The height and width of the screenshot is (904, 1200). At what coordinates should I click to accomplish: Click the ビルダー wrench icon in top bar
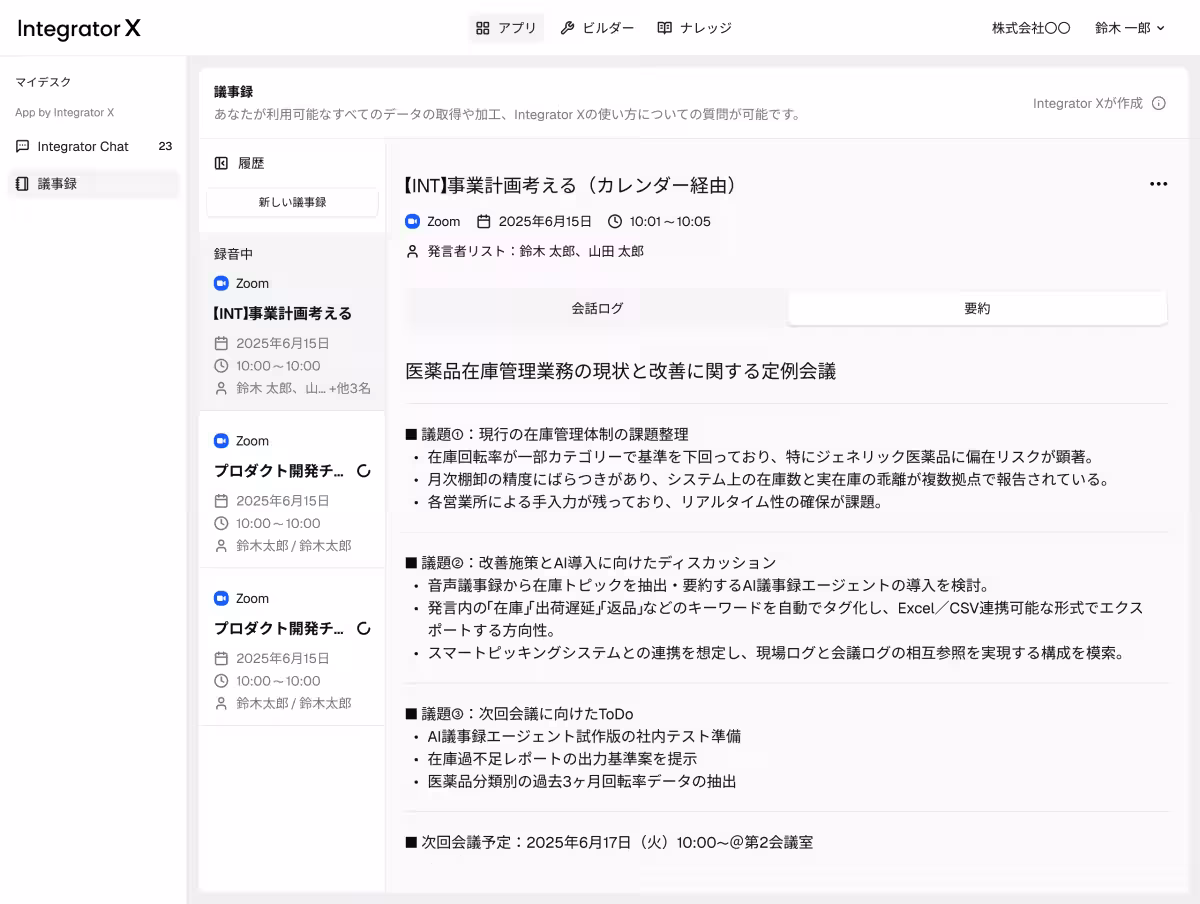(566, 27)
